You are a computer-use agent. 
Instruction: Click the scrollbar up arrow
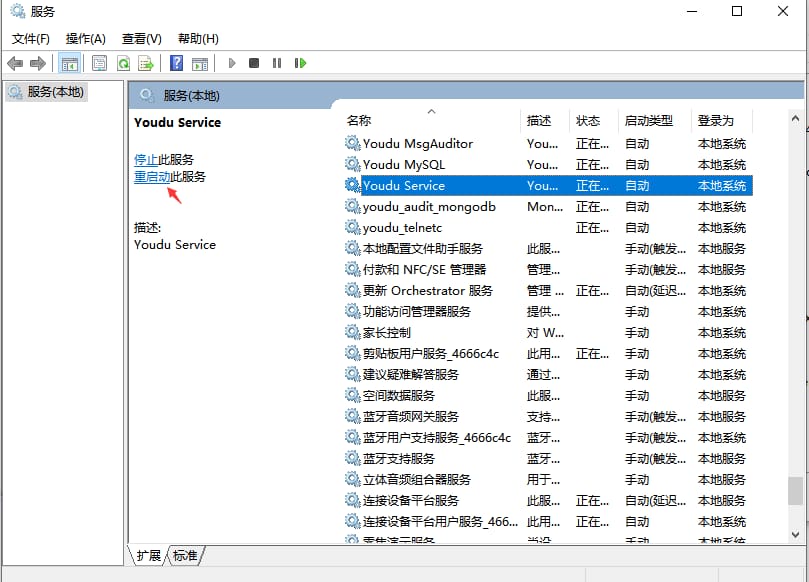pyautogui.click(x=795, y=119)
